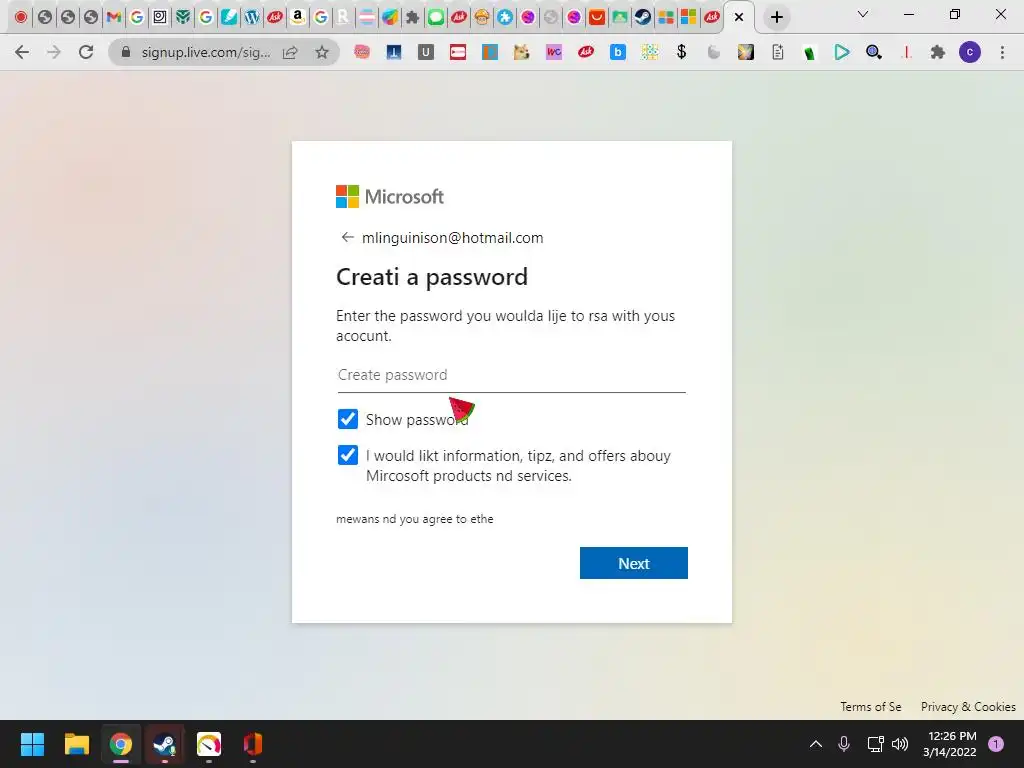
Task: Click the document notes extension icon
Action: (777, 52)
